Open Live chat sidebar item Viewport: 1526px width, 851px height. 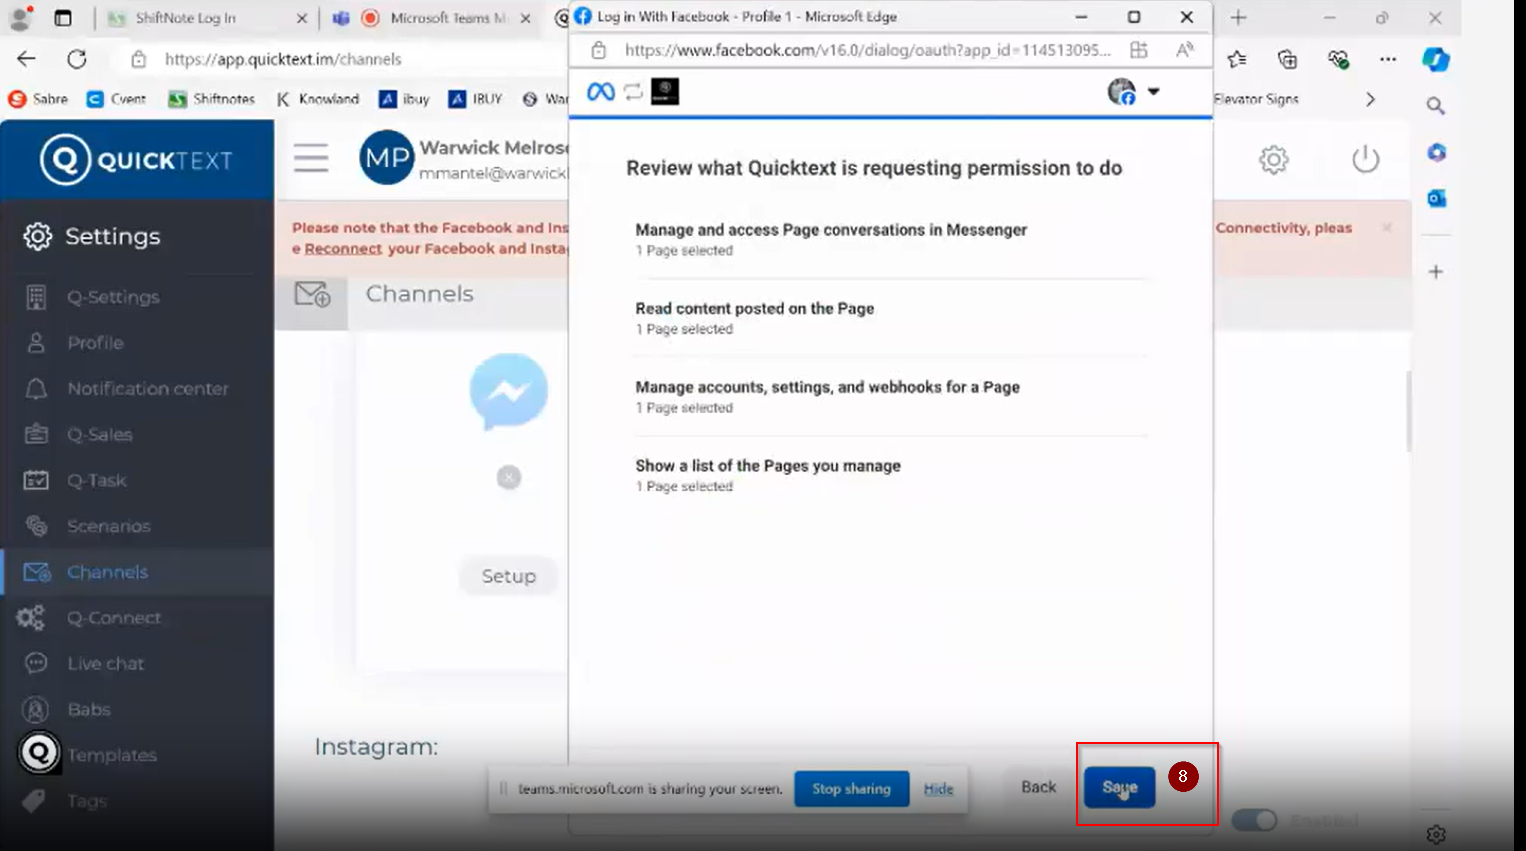(105, 664)
